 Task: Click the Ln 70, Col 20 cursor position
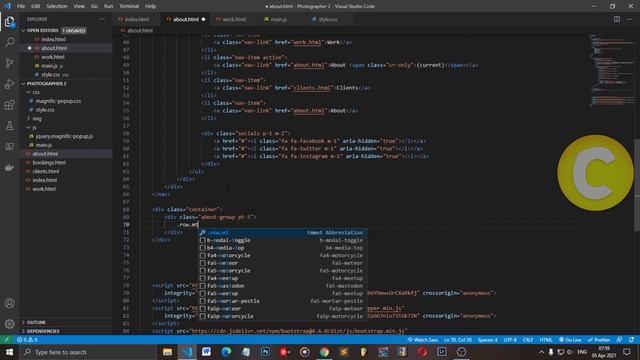(x=458, y=340)
